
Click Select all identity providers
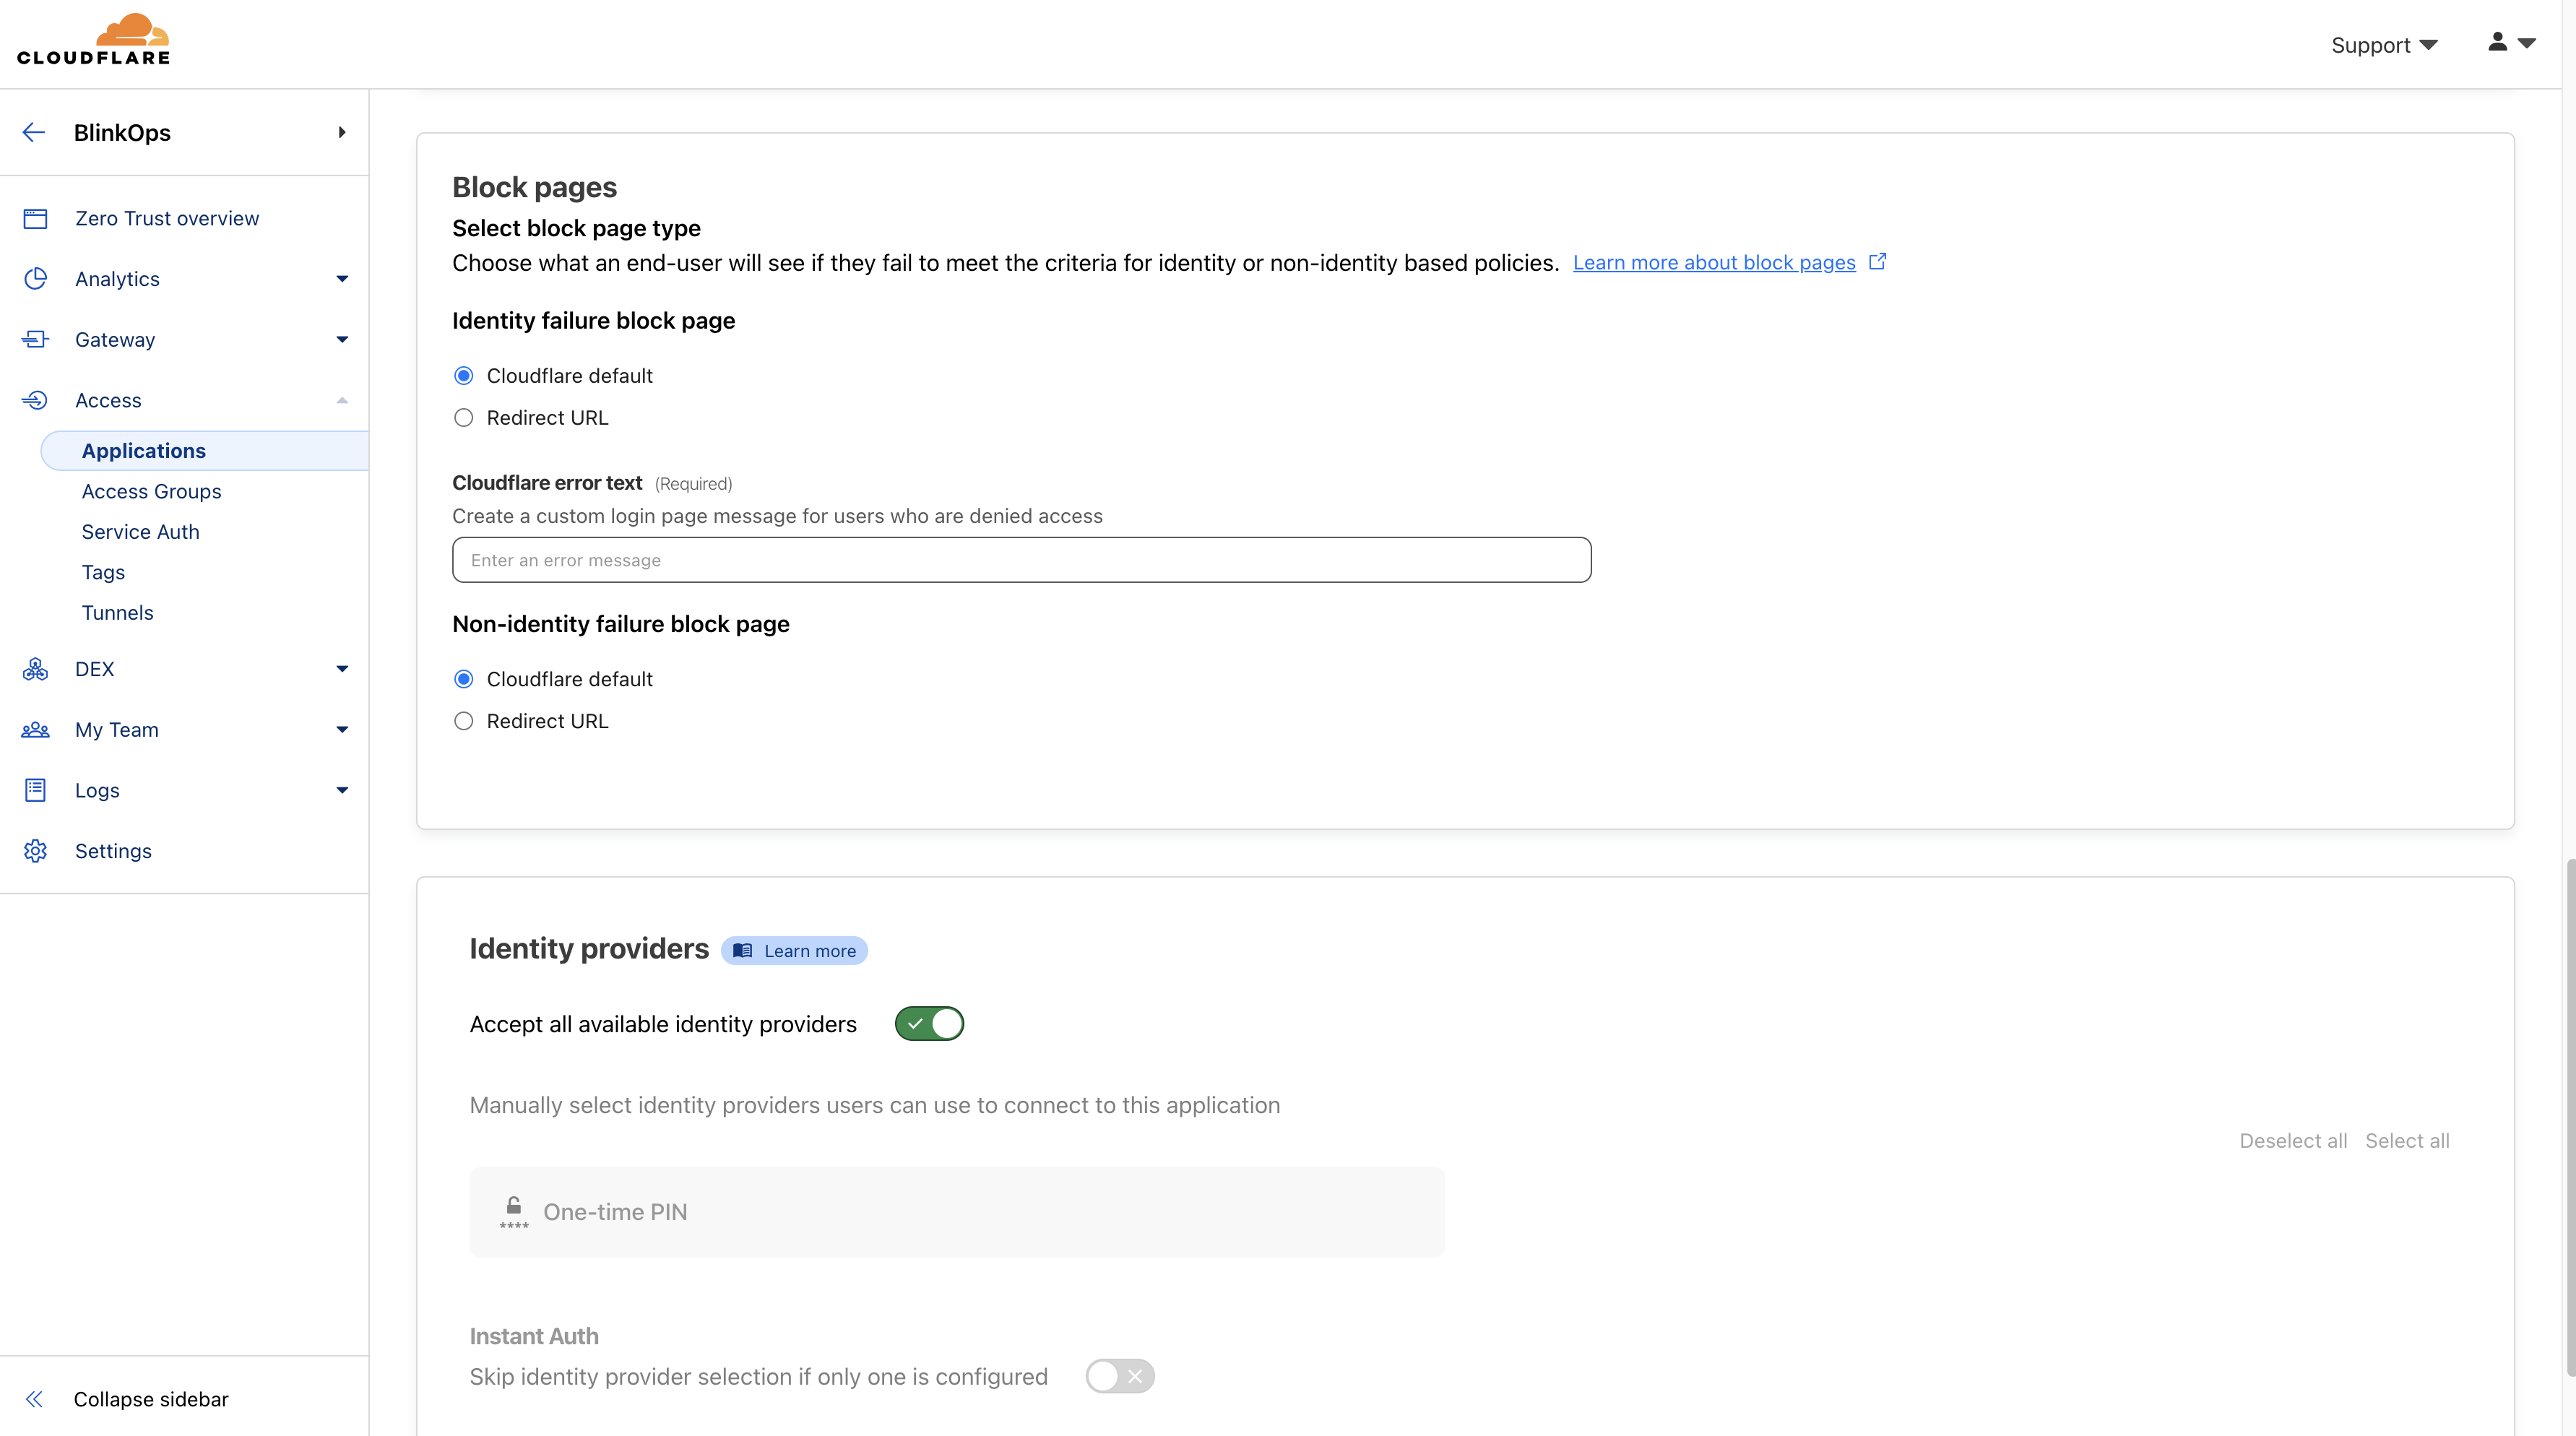2407,1141
